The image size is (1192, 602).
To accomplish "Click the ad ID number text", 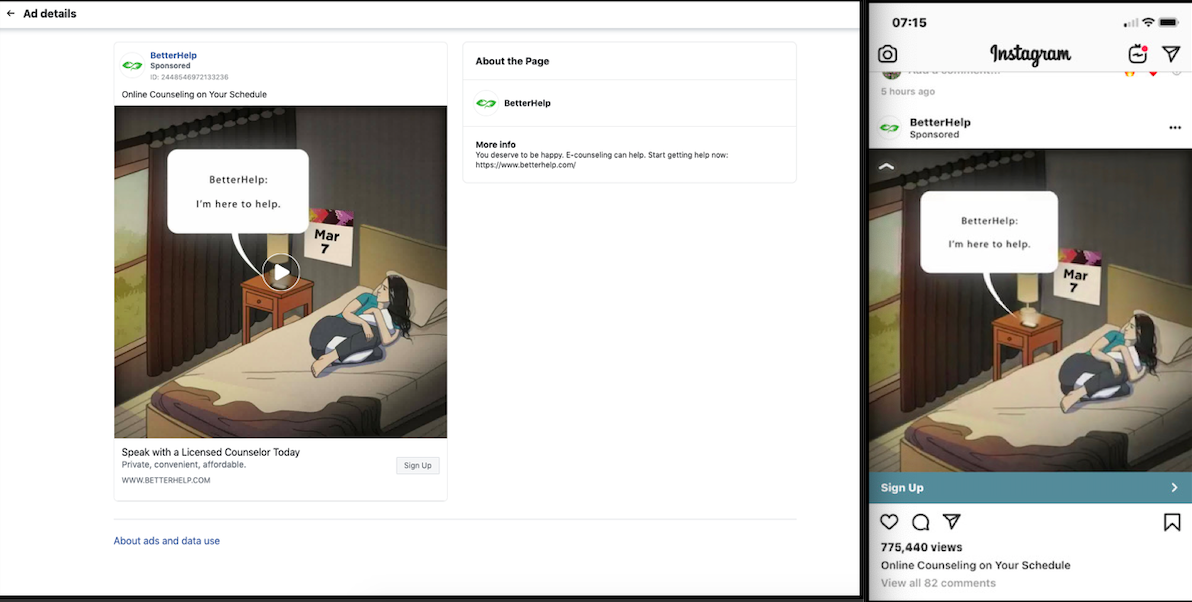I will pos(189,77).
